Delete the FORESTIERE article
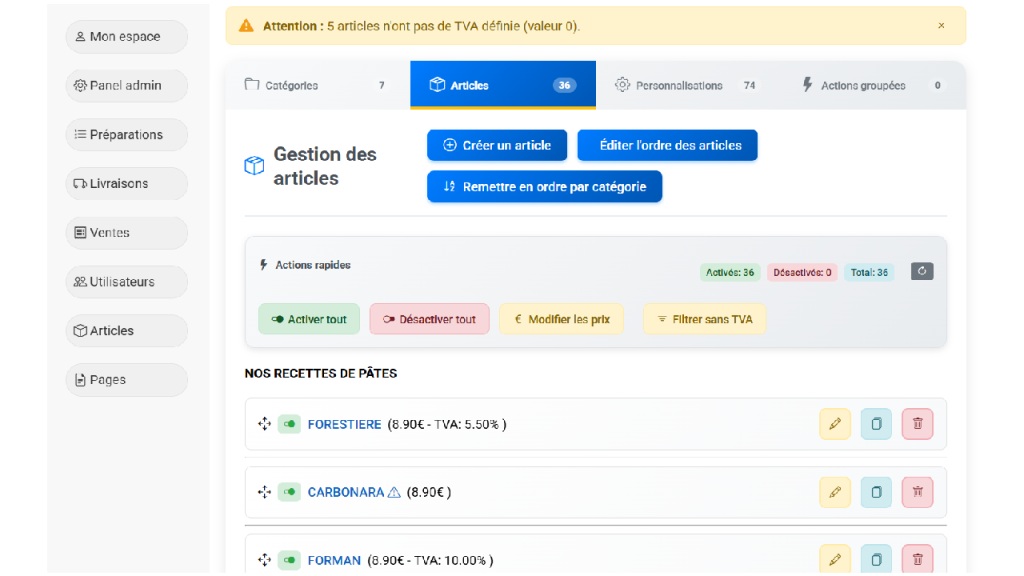This screenshot has height=576, width=1024. [x=917, y=424]
